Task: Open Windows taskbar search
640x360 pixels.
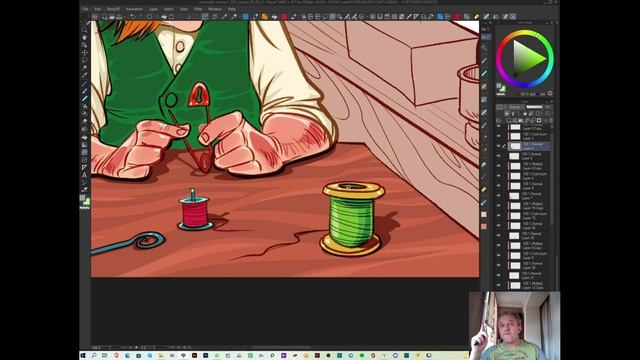Action: pyautogui.click(x=94, y=356)
